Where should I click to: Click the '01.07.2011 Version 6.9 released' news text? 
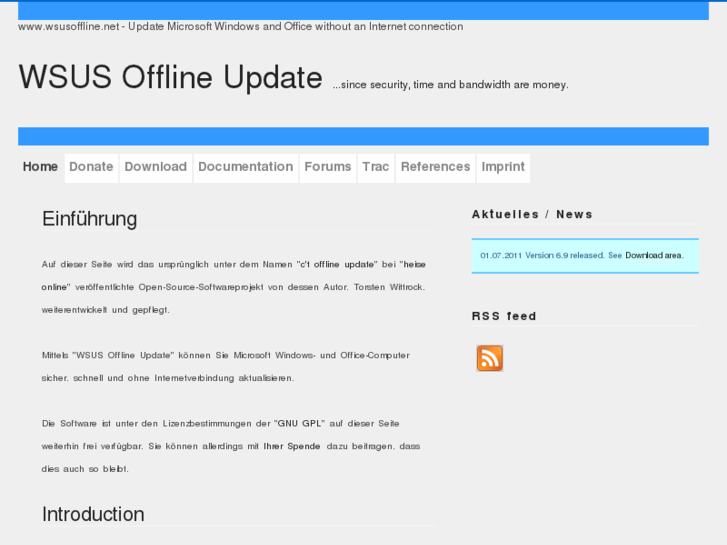(x=542, y=256)
